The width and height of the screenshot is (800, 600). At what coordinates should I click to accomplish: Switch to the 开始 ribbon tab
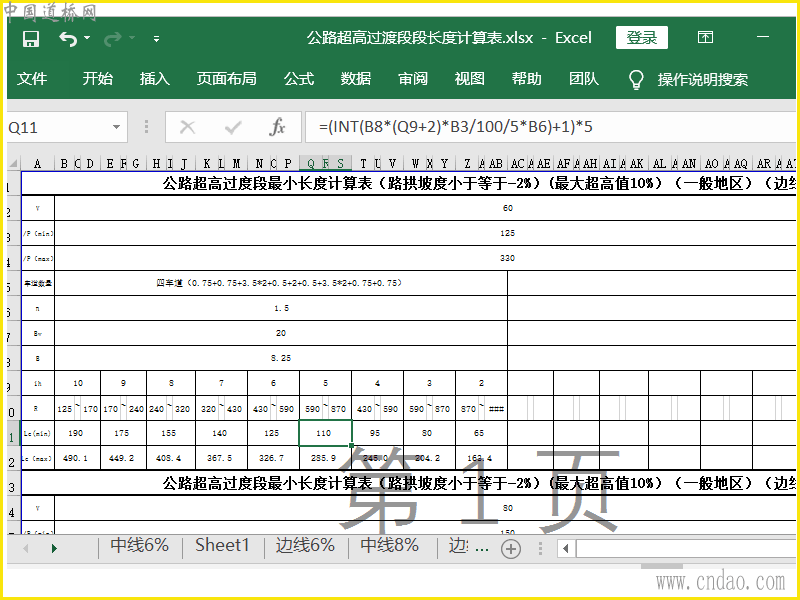[97, 79]
